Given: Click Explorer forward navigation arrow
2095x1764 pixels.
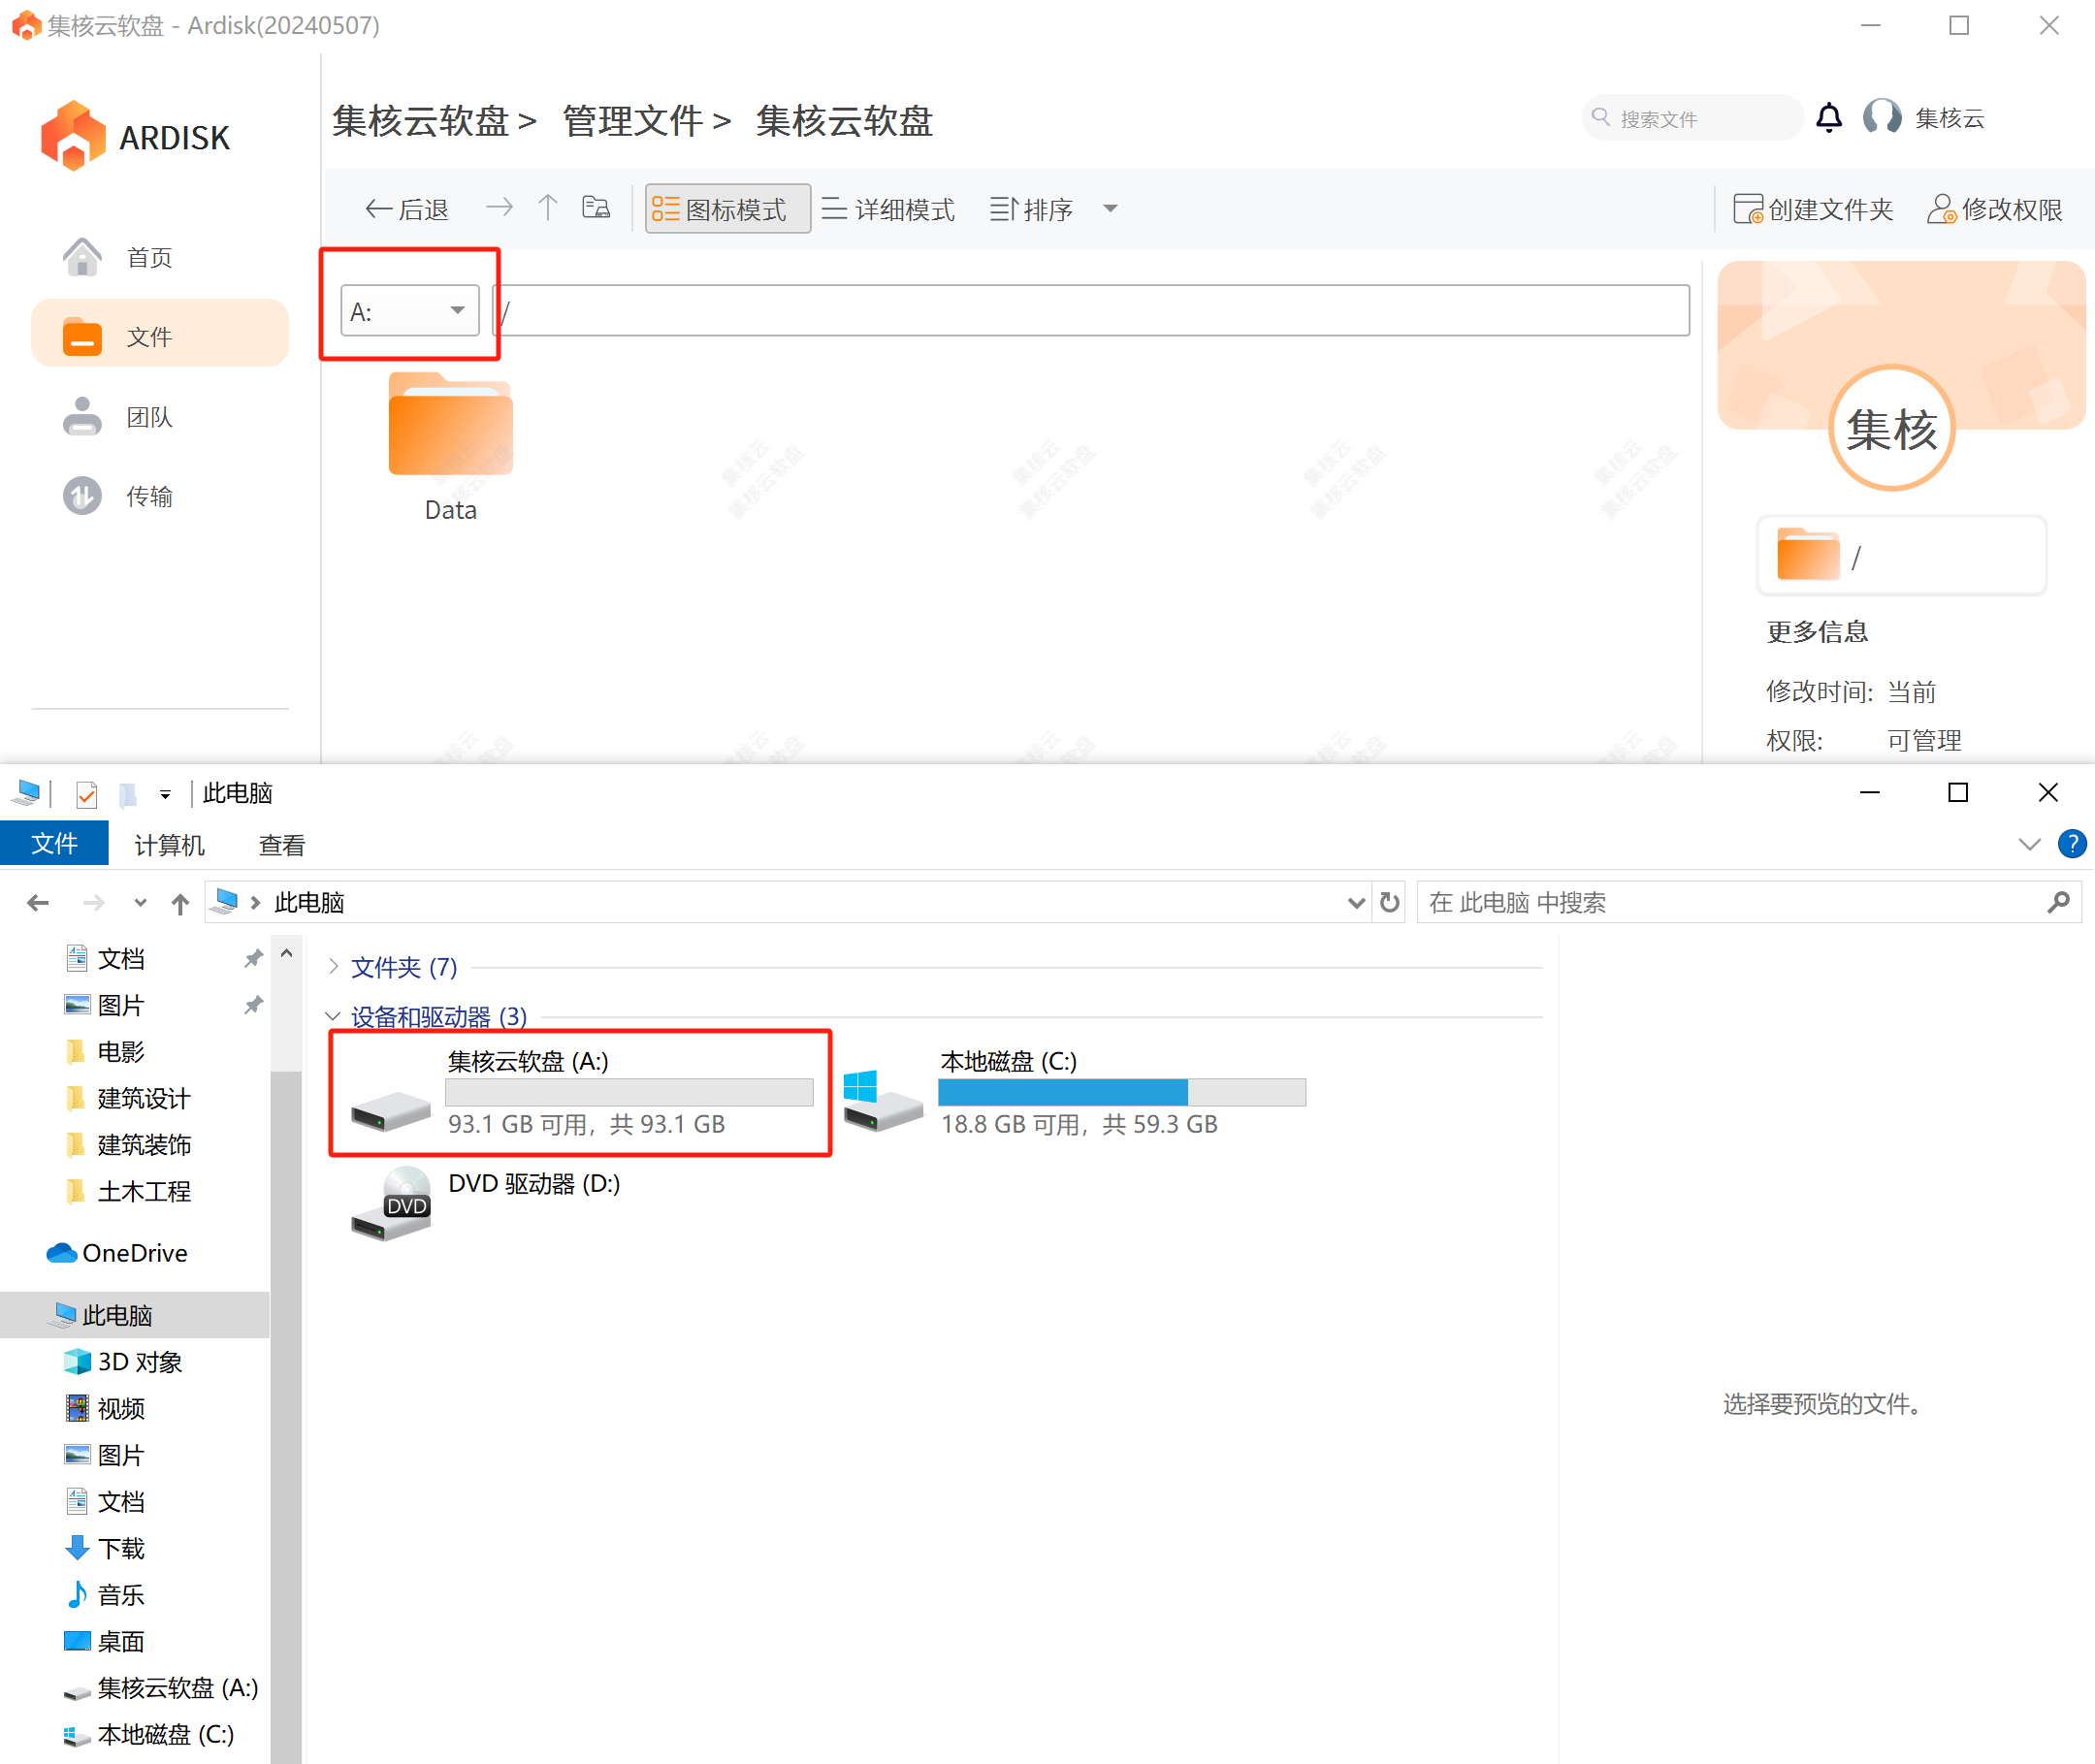Looking at the screenshot, I should pos(94,903).
